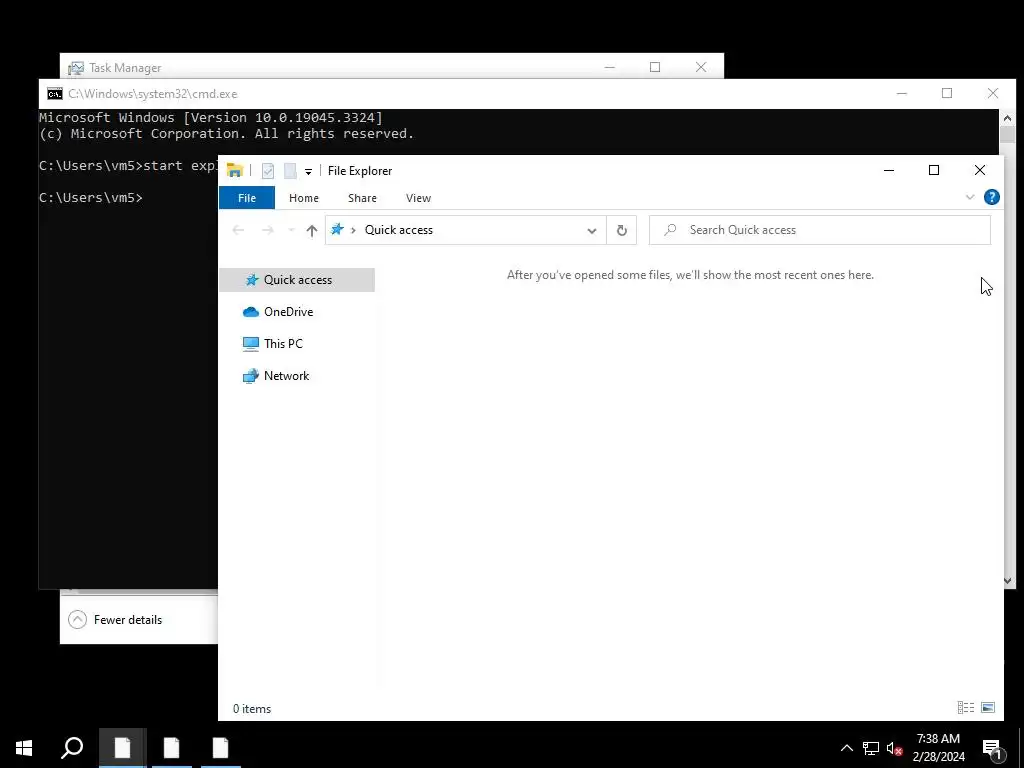This screenshot has height=768, width=1024.
Task: Open the taskbar clock and date
Action: tap(938, 748)
